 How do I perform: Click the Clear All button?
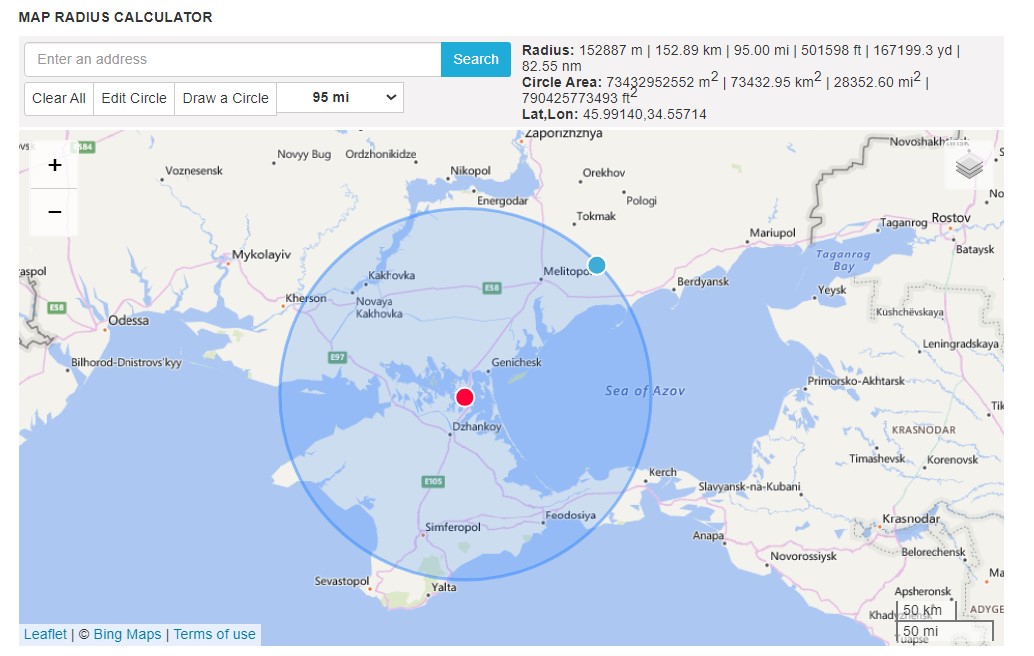pyautogui.click(x=59, y=98)
